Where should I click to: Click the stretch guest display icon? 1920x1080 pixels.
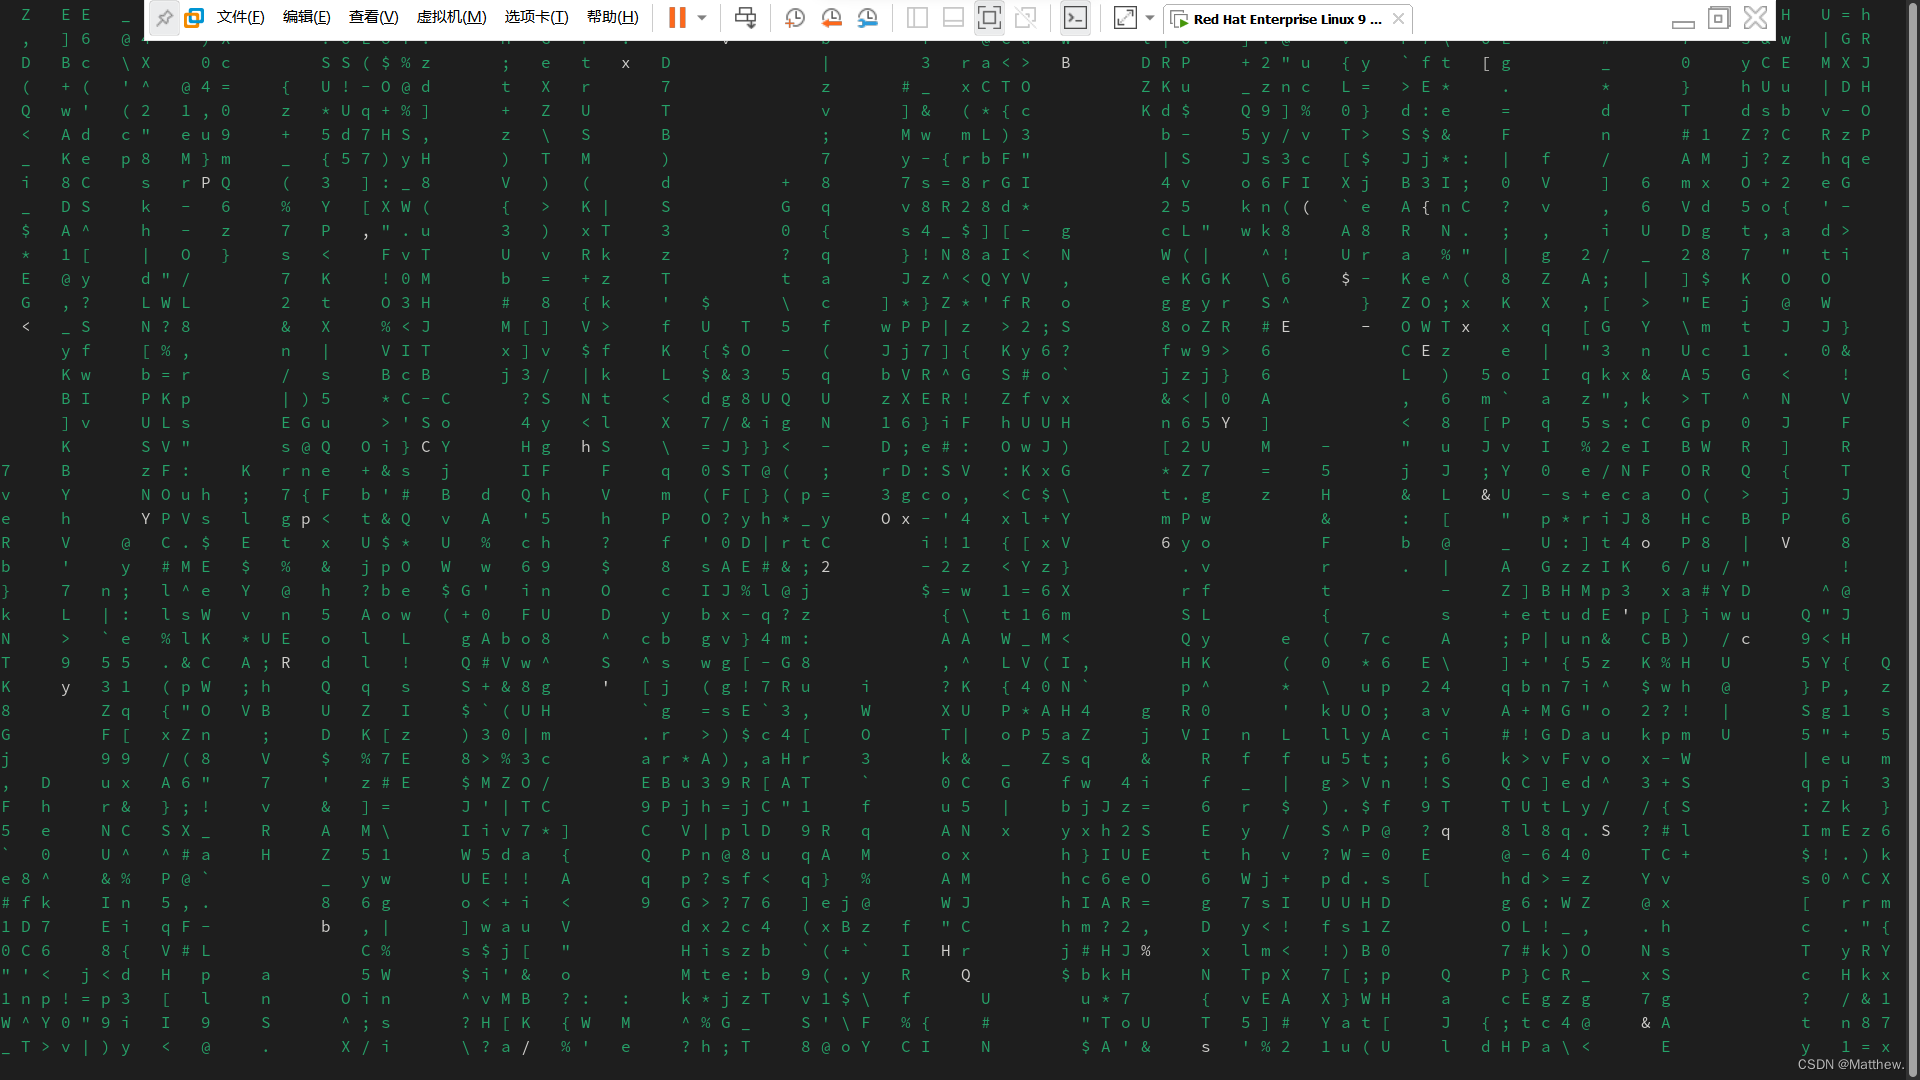coord(1126,17)
